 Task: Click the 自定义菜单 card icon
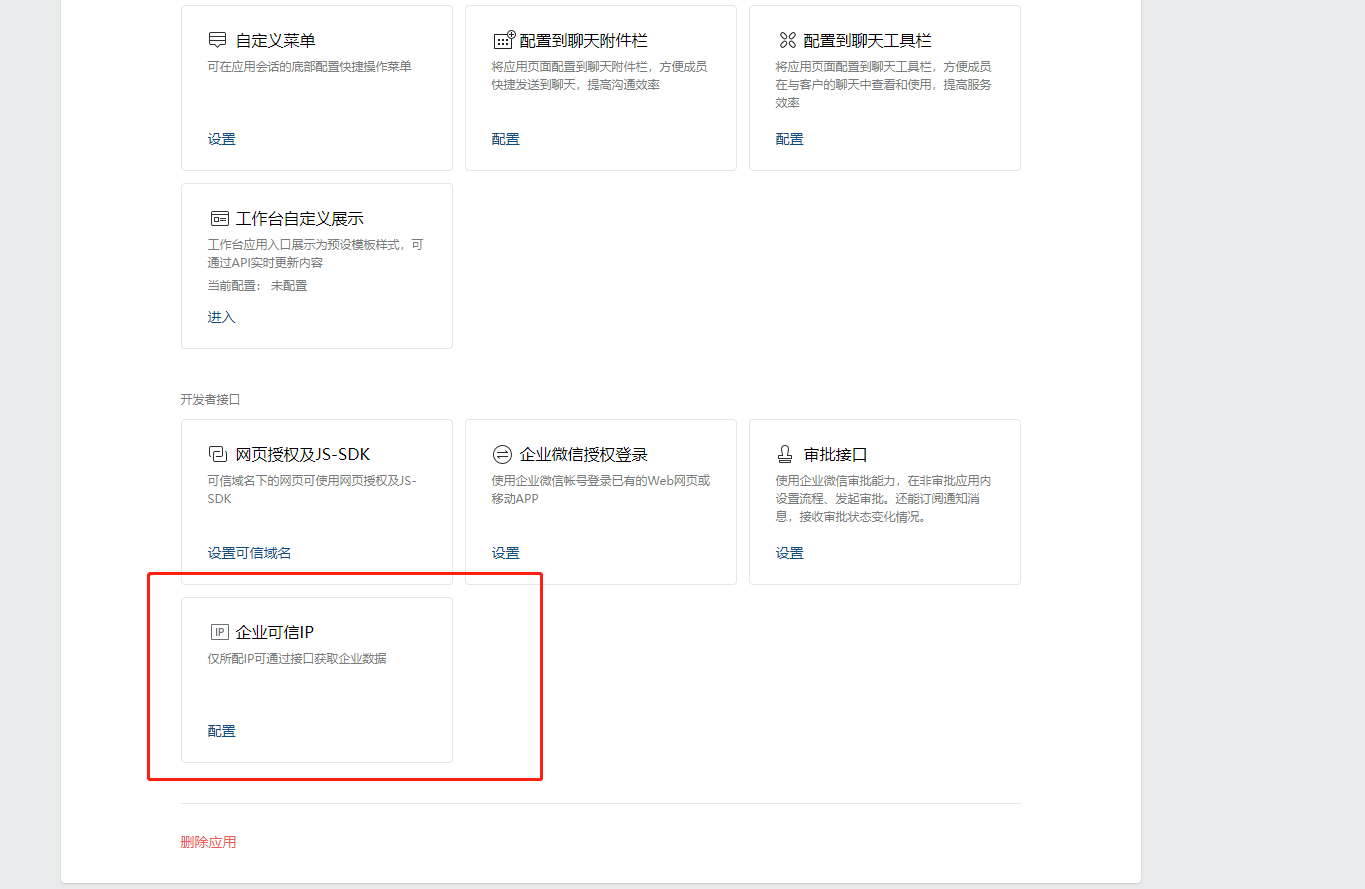[x=218, y=41]
